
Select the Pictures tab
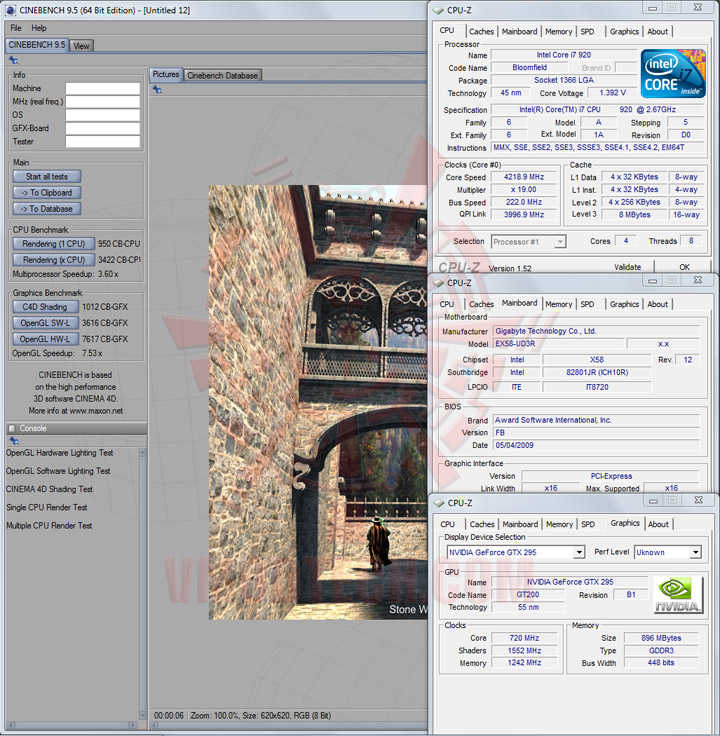click(166, 75)
